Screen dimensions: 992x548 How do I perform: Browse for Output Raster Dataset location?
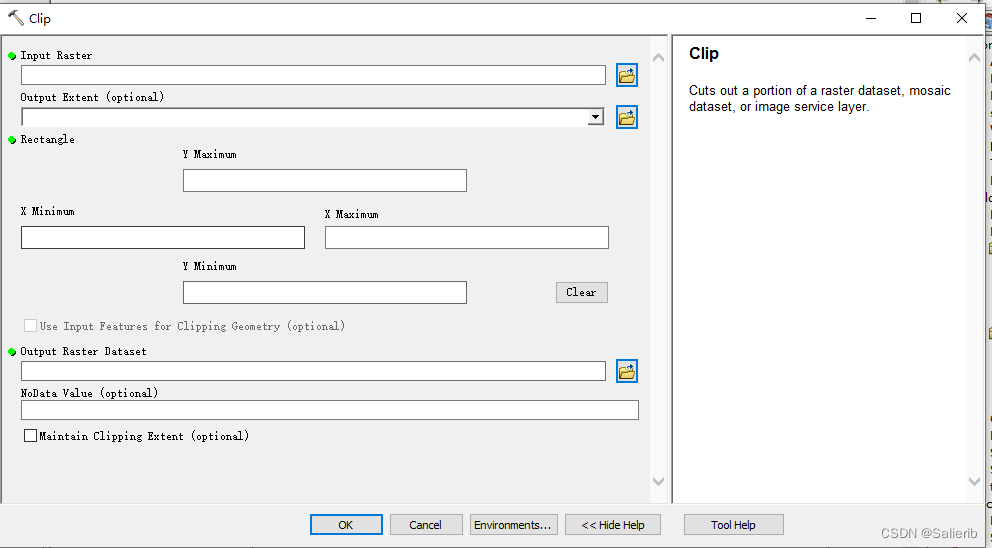[x=627, y=371]
